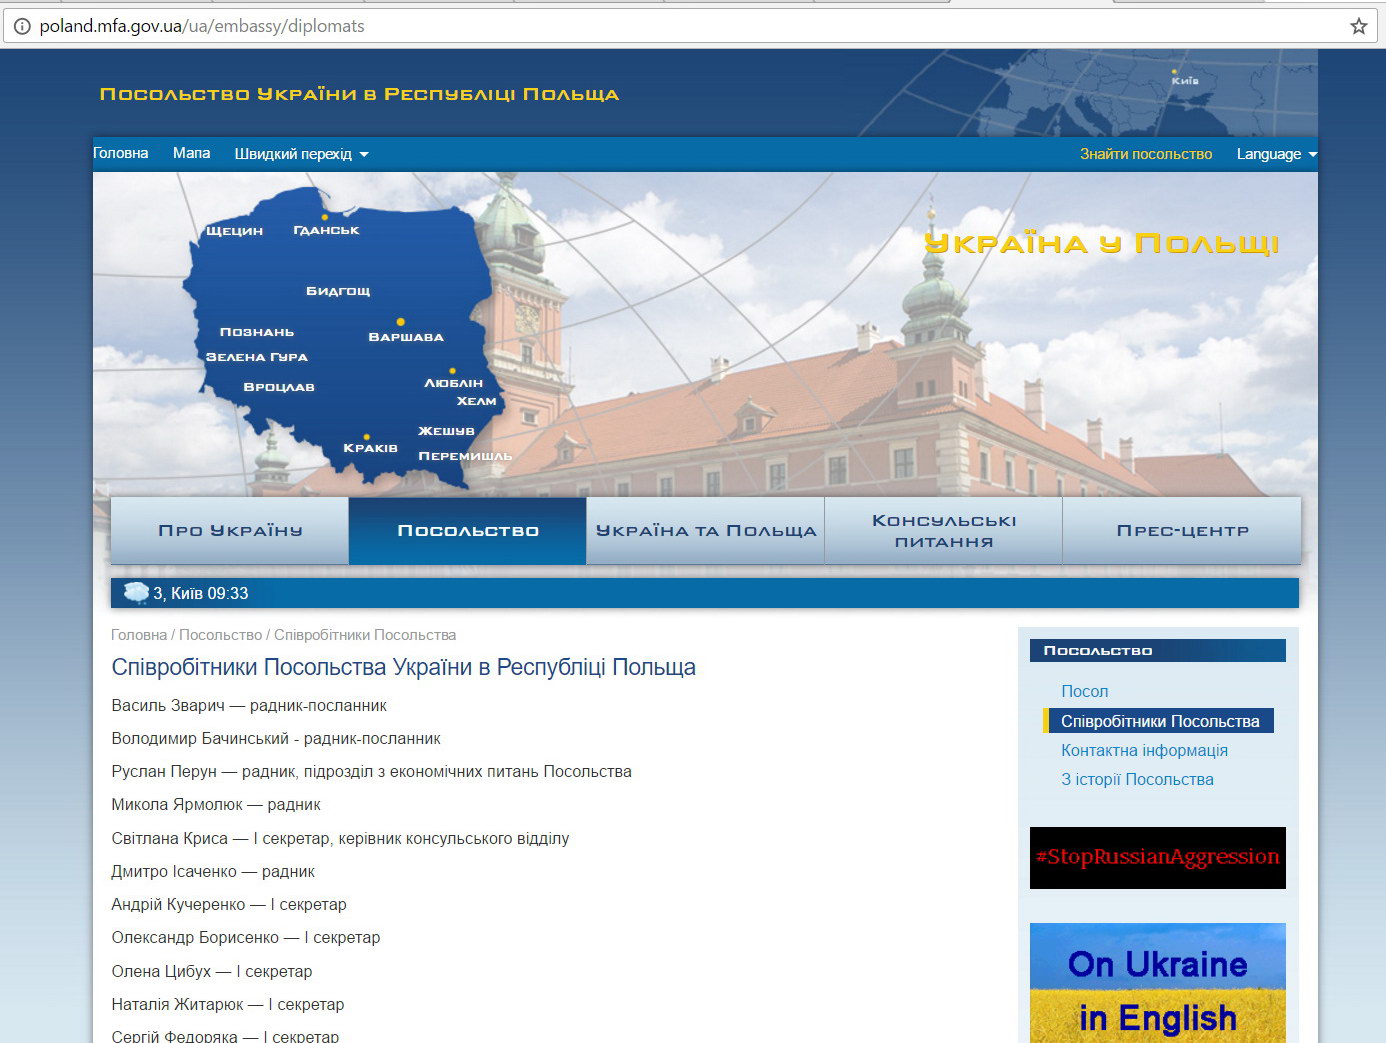
Task: Open the Language dropdown menu
Action: point(1275,154)
